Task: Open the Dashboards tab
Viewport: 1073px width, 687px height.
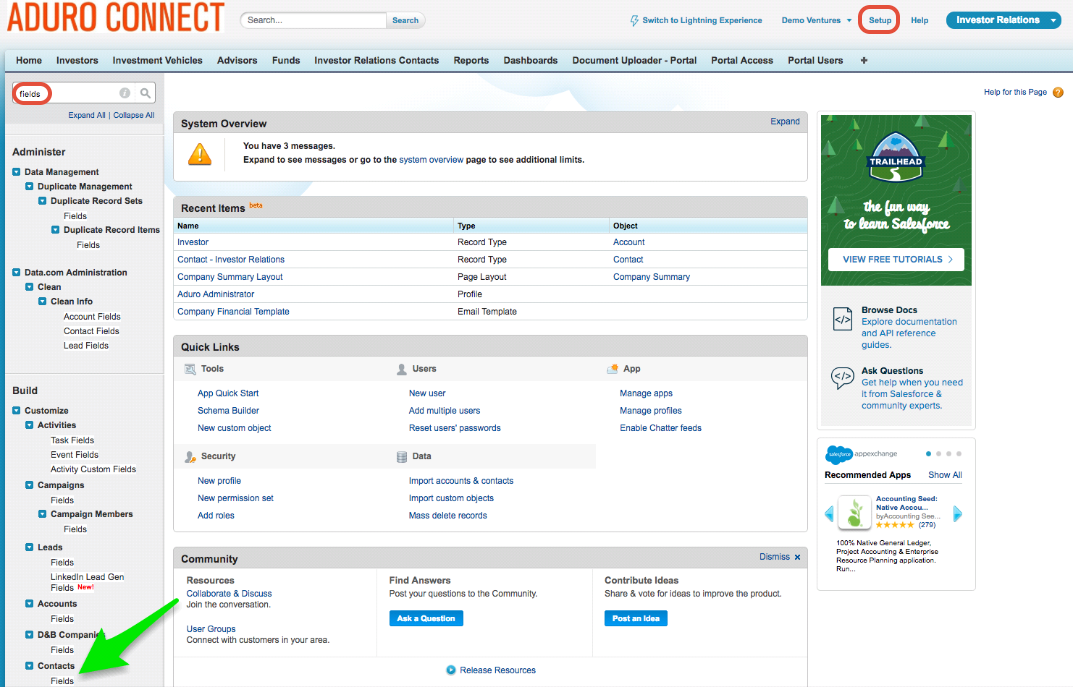Action: tap(530, 60)
